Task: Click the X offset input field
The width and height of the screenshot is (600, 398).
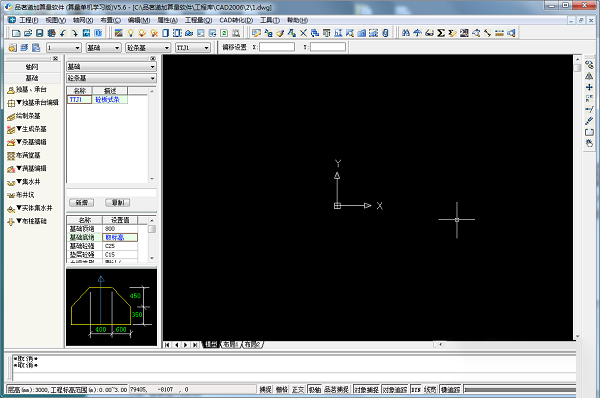Action: pyautogui.click(x=277, y=47)
